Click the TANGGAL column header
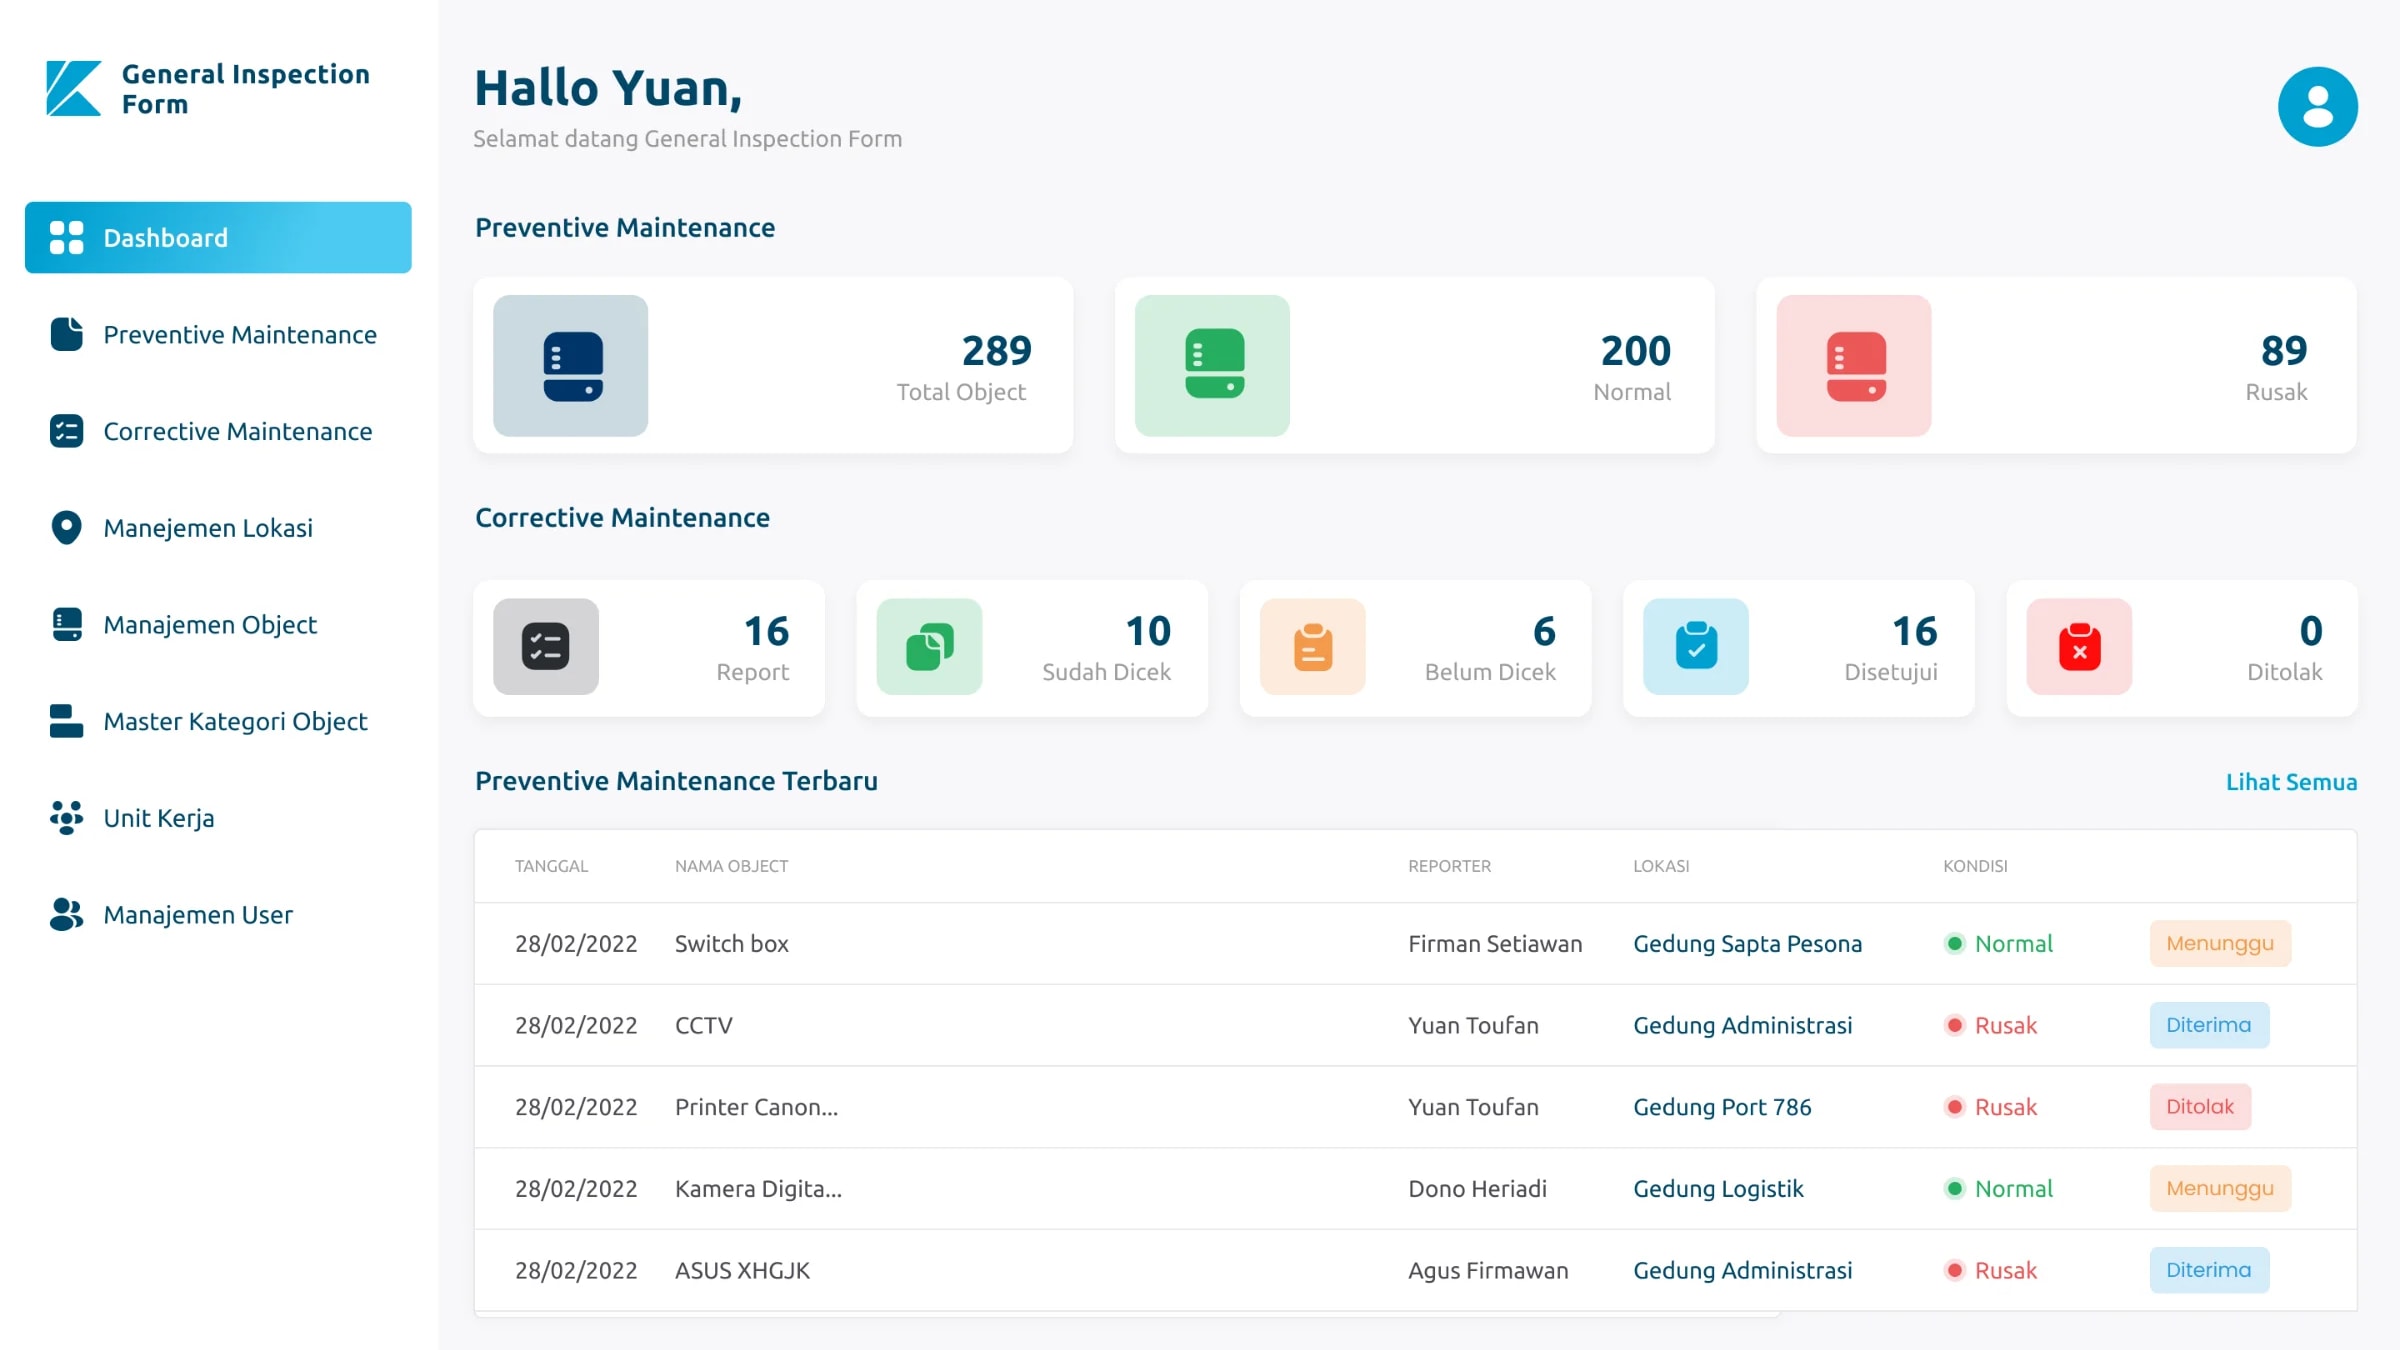Screen dimensions: 2400x1350 pyautogui.click(x=551, y=867)
